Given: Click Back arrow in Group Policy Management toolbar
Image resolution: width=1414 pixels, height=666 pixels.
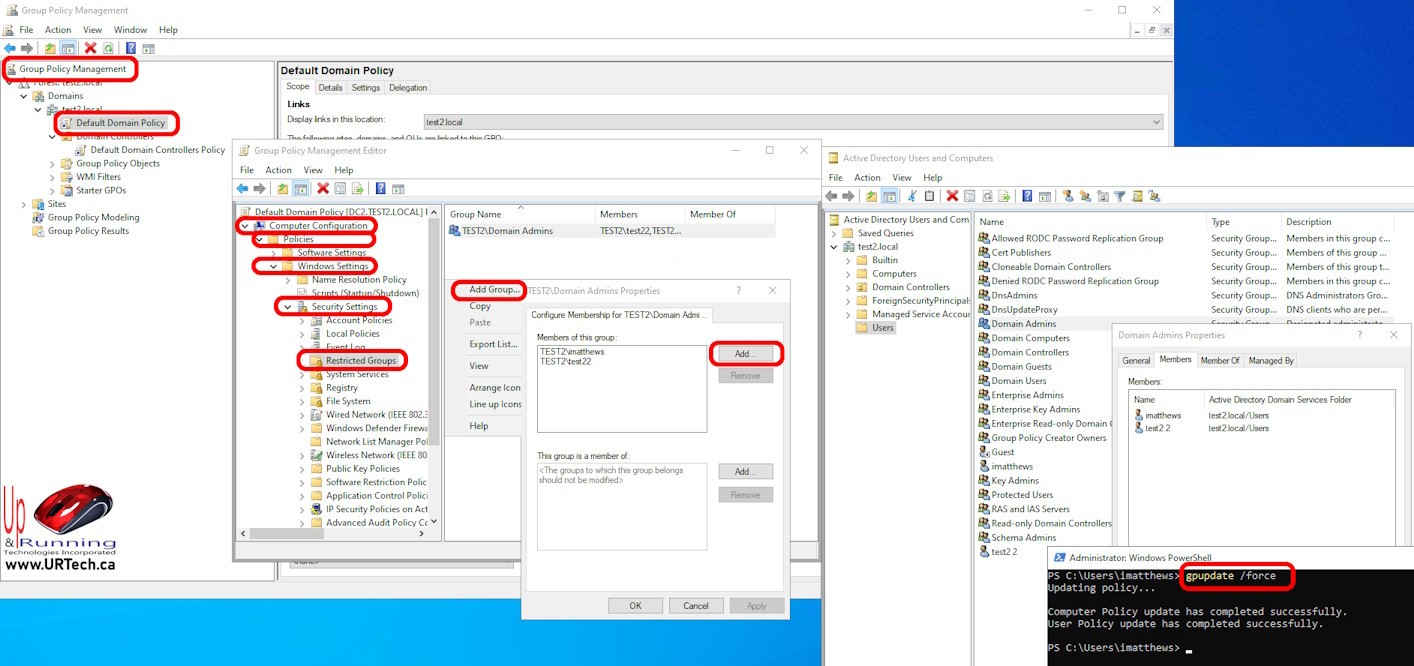Looking at the screenshot, I should 10,48.
